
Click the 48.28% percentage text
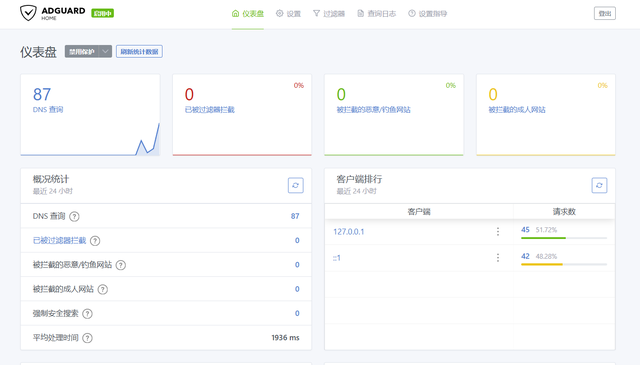[546, 256]
